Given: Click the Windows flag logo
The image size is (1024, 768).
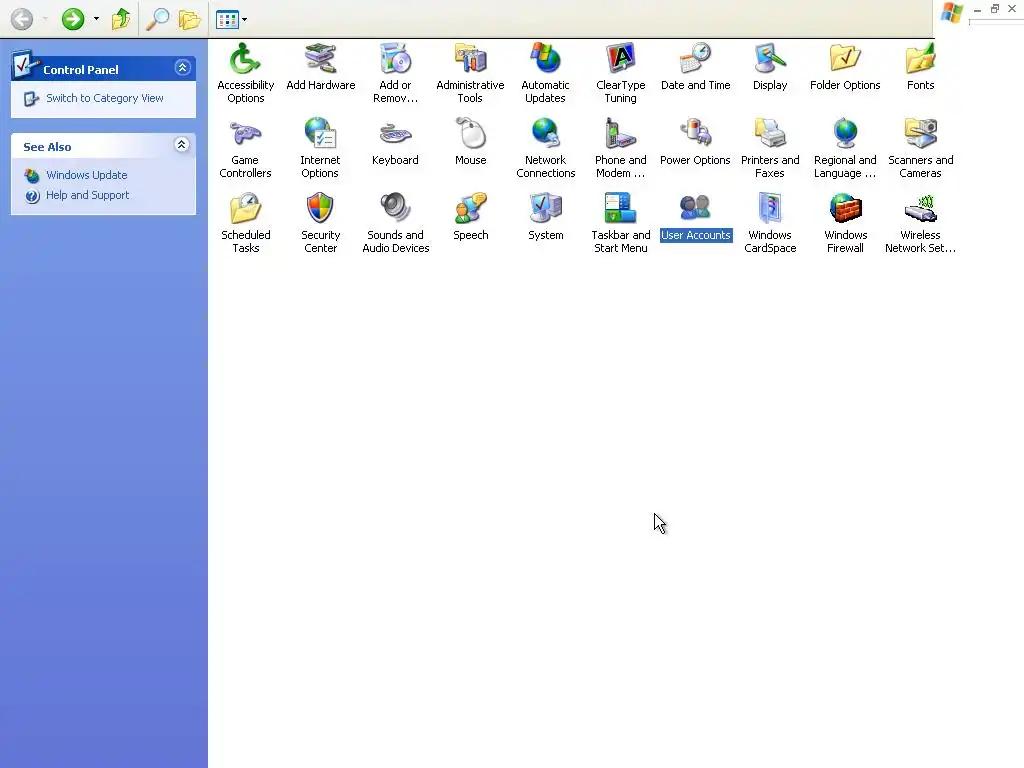Looking at the screenshot, I should [952, 12].
